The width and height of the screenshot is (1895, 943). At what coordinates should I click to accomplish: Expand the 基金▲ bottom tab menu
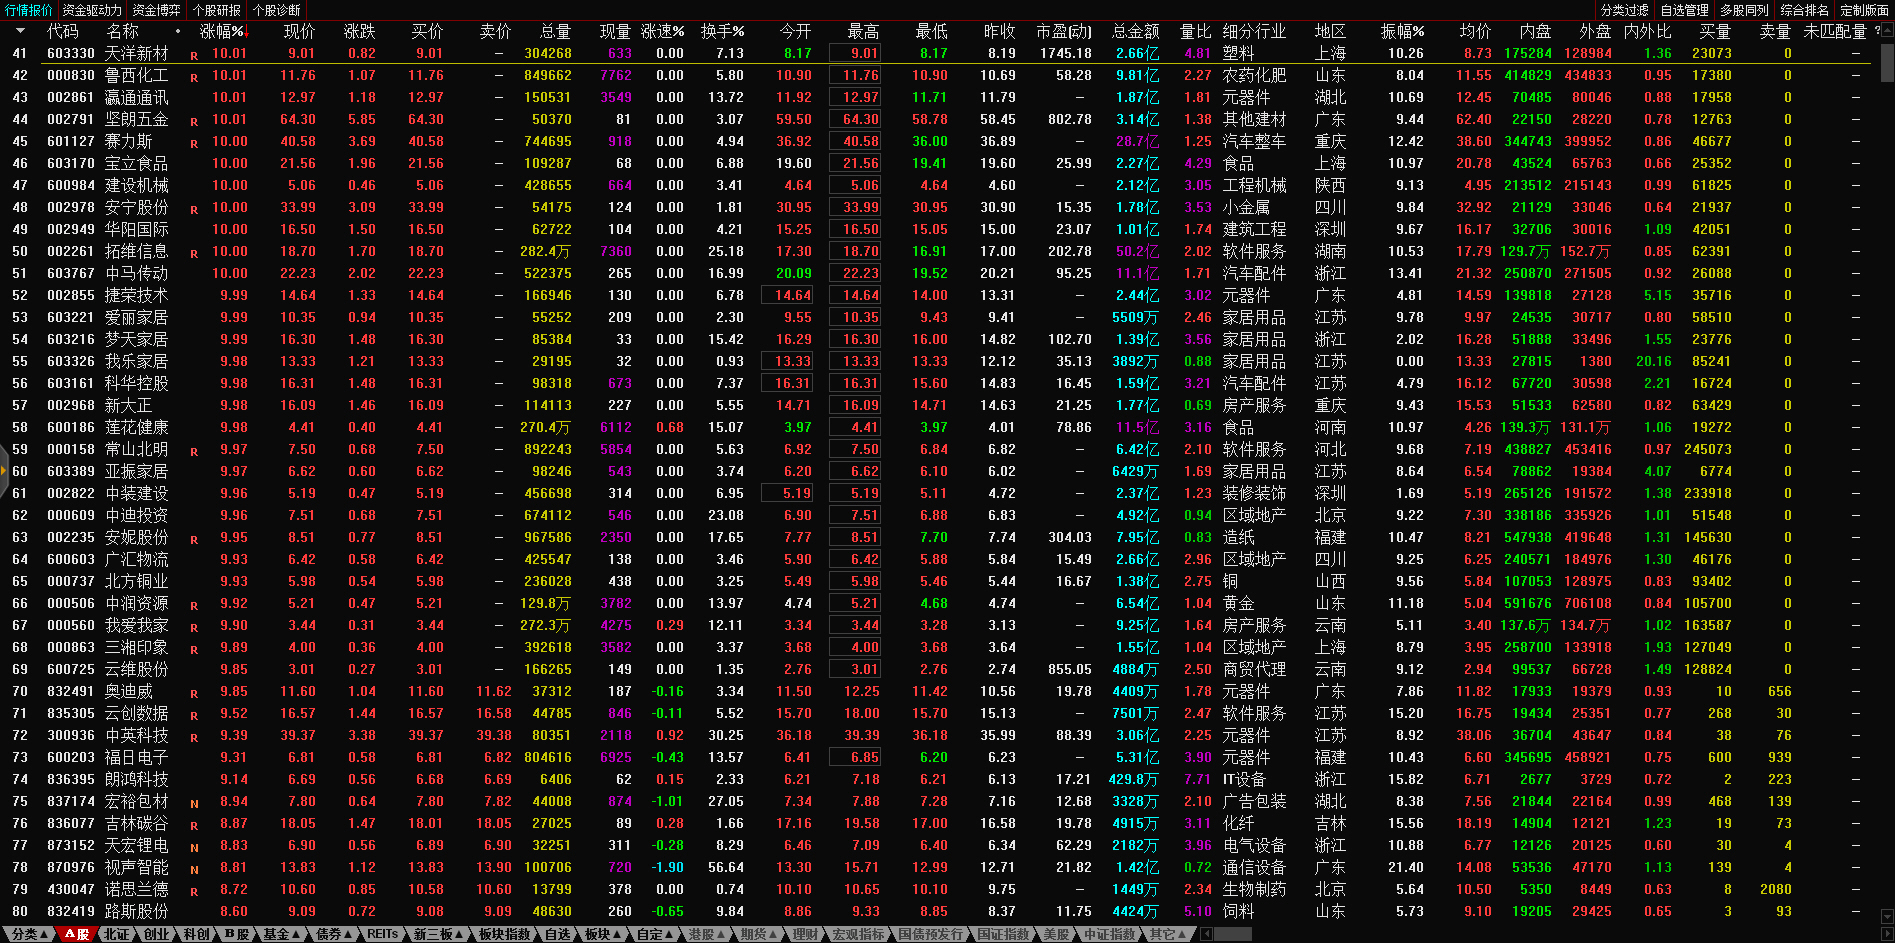[x=281, y=934]
